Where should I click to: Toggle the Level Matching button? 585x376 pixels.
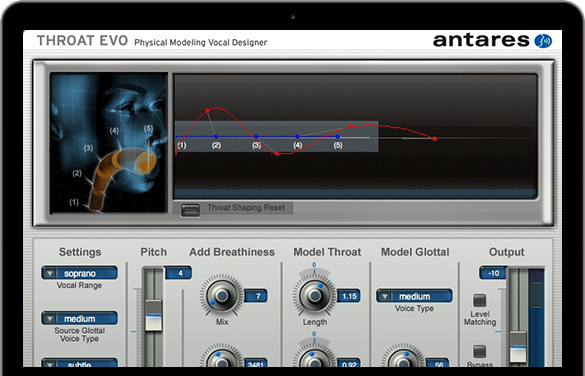pos(479,300)
